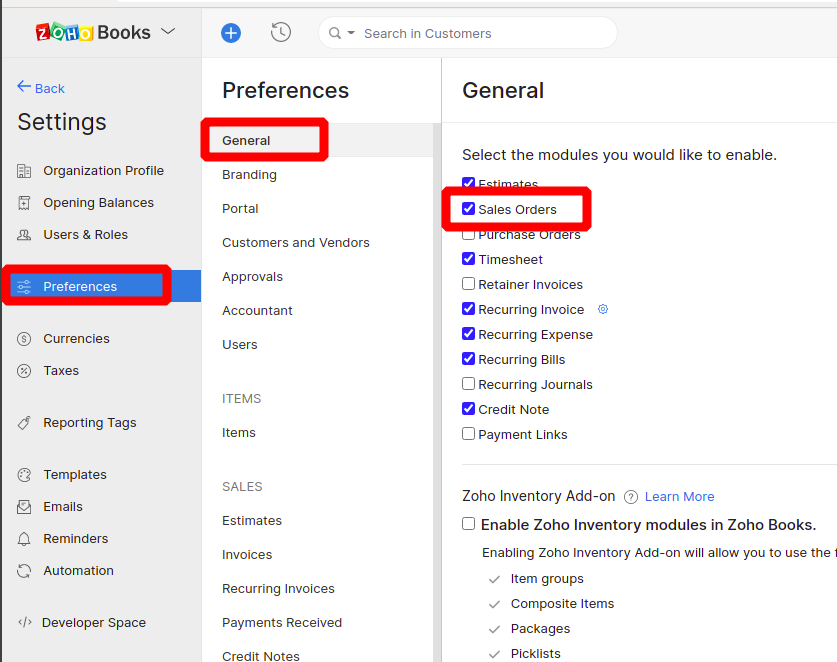This screenshot has width=837, height=662.
Task: Click the Taxes percent icon
Action: (24, 371)
